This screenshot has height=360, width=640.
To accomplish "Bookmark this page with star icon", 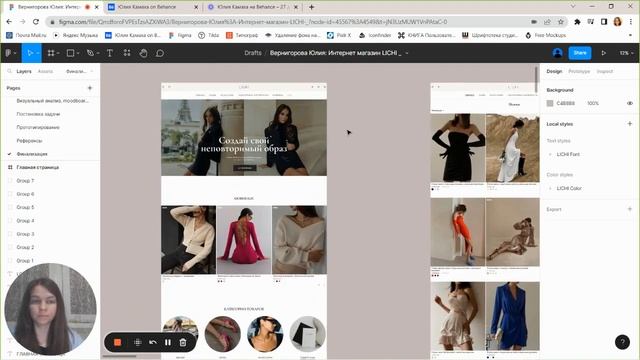I will [561, 22].
